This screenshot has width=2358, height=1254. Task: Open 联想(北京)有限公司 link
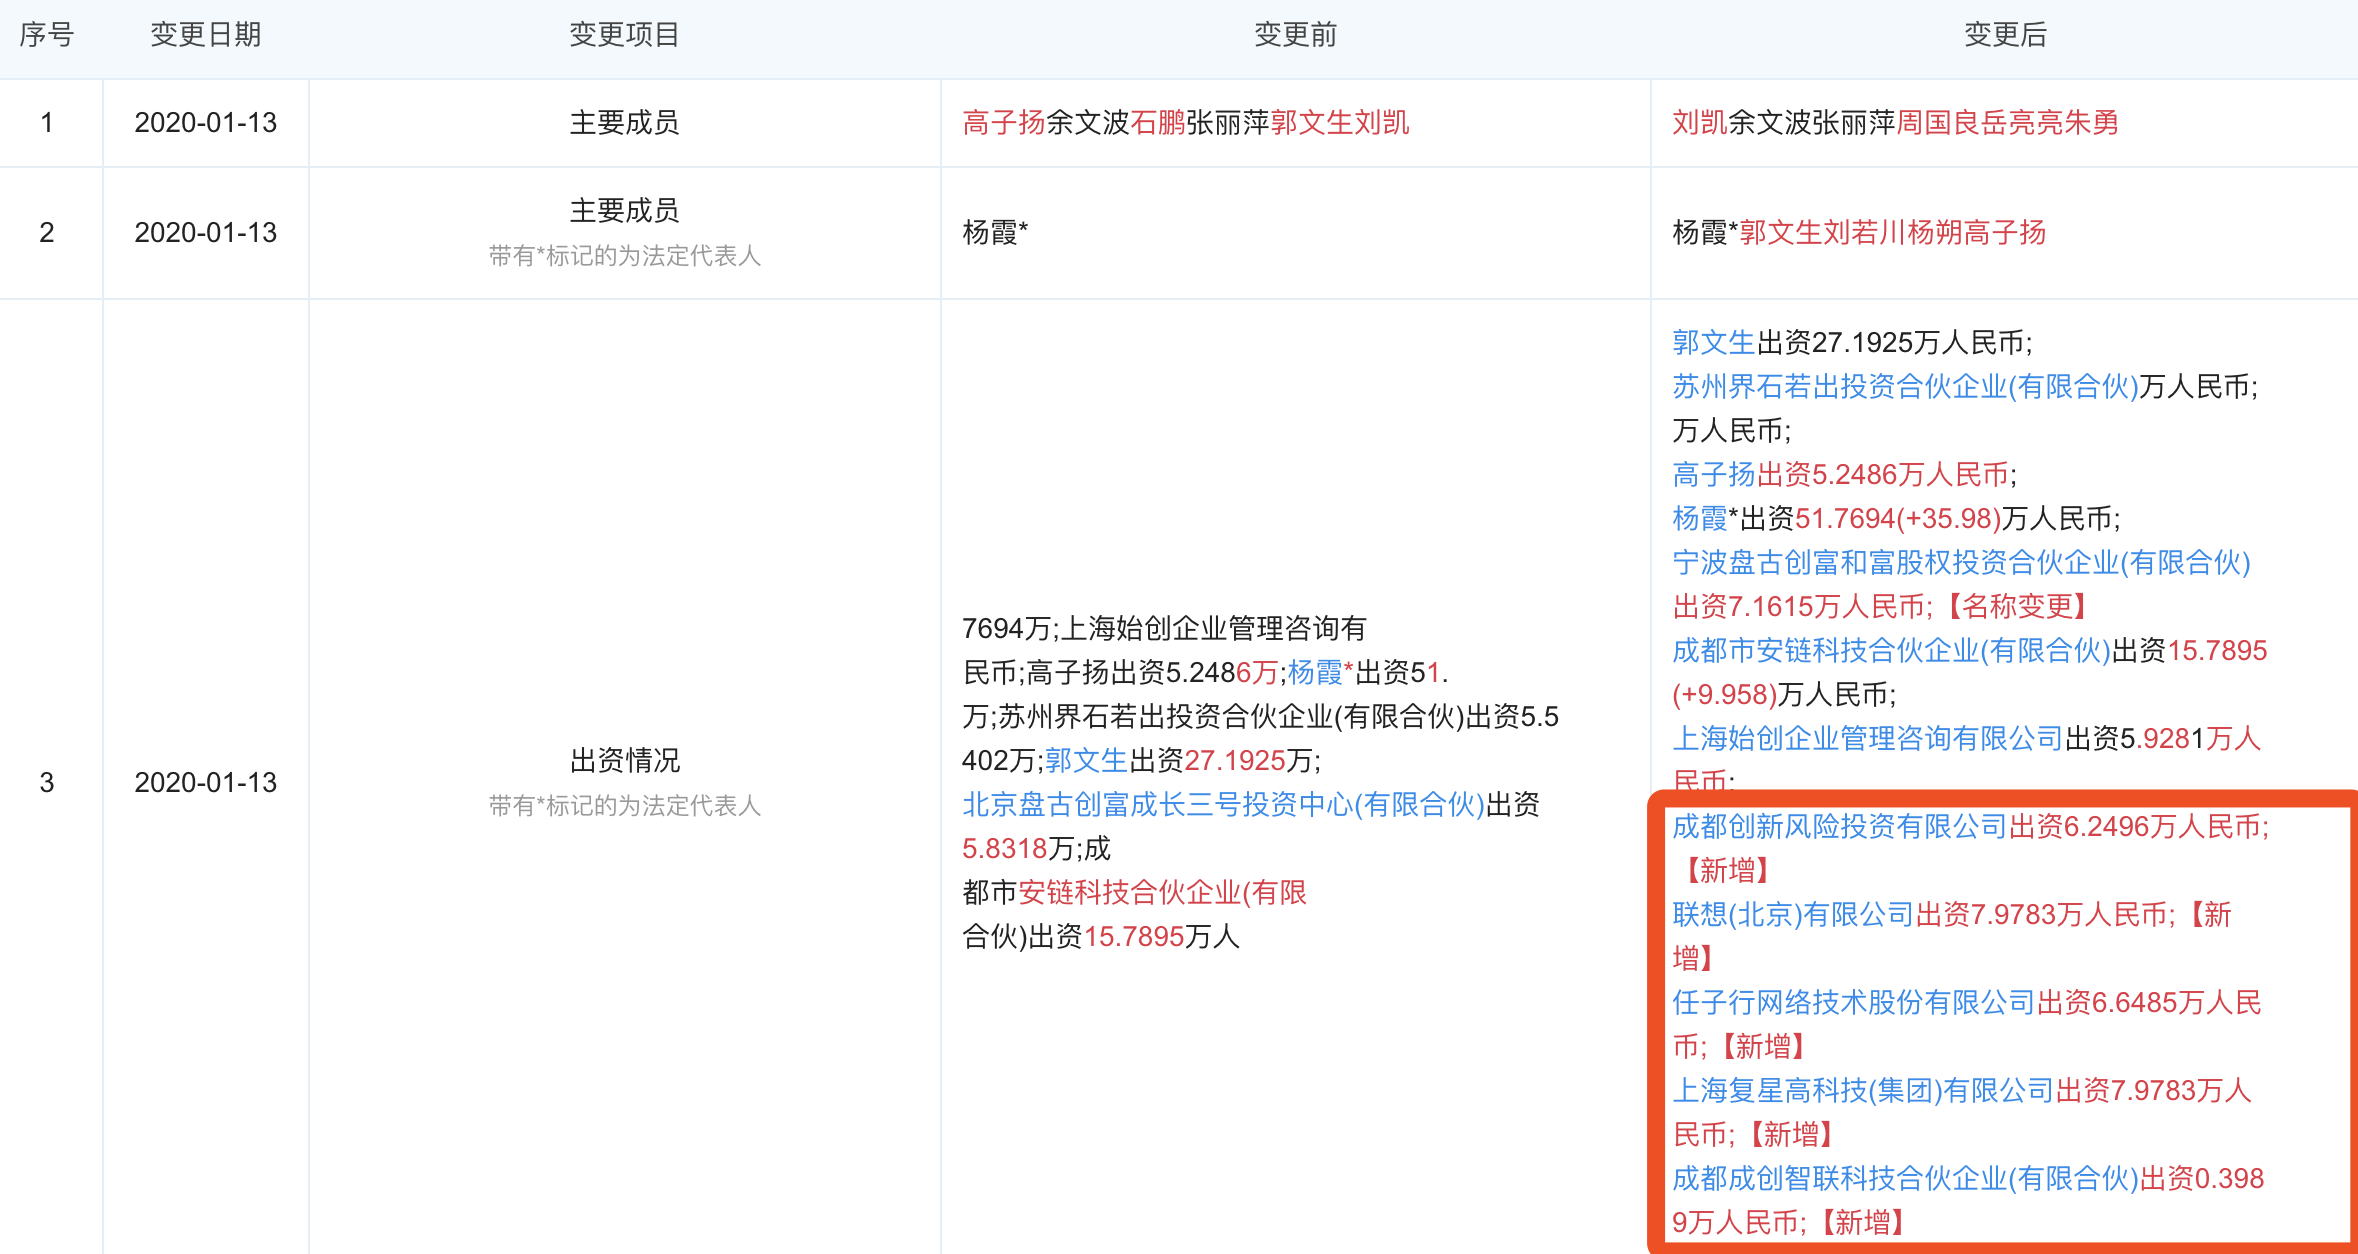1793,915
